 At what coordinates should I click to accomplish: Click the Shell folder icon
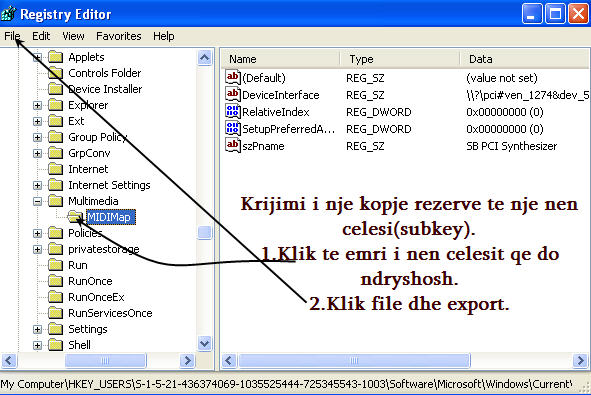[x=55, y=345]
